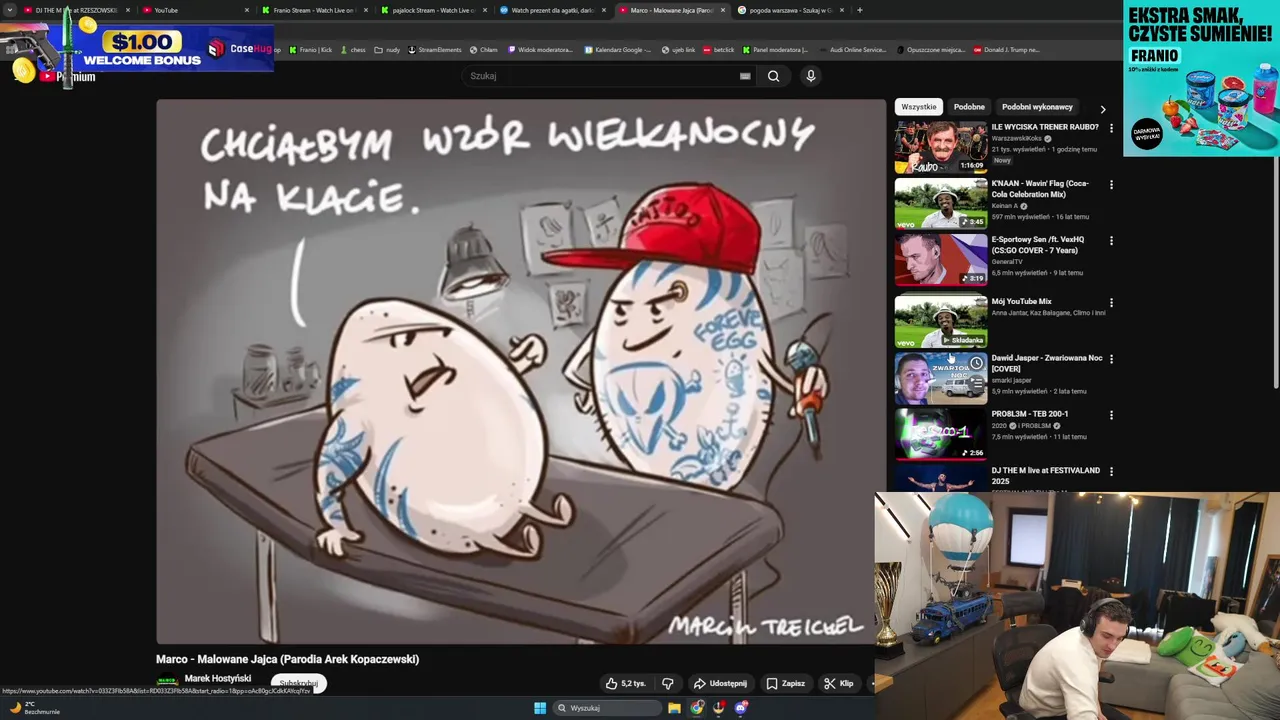Open the Panel moderatora bookmark
This screenshot has width=1280, height=720.
tap(775, 50)
